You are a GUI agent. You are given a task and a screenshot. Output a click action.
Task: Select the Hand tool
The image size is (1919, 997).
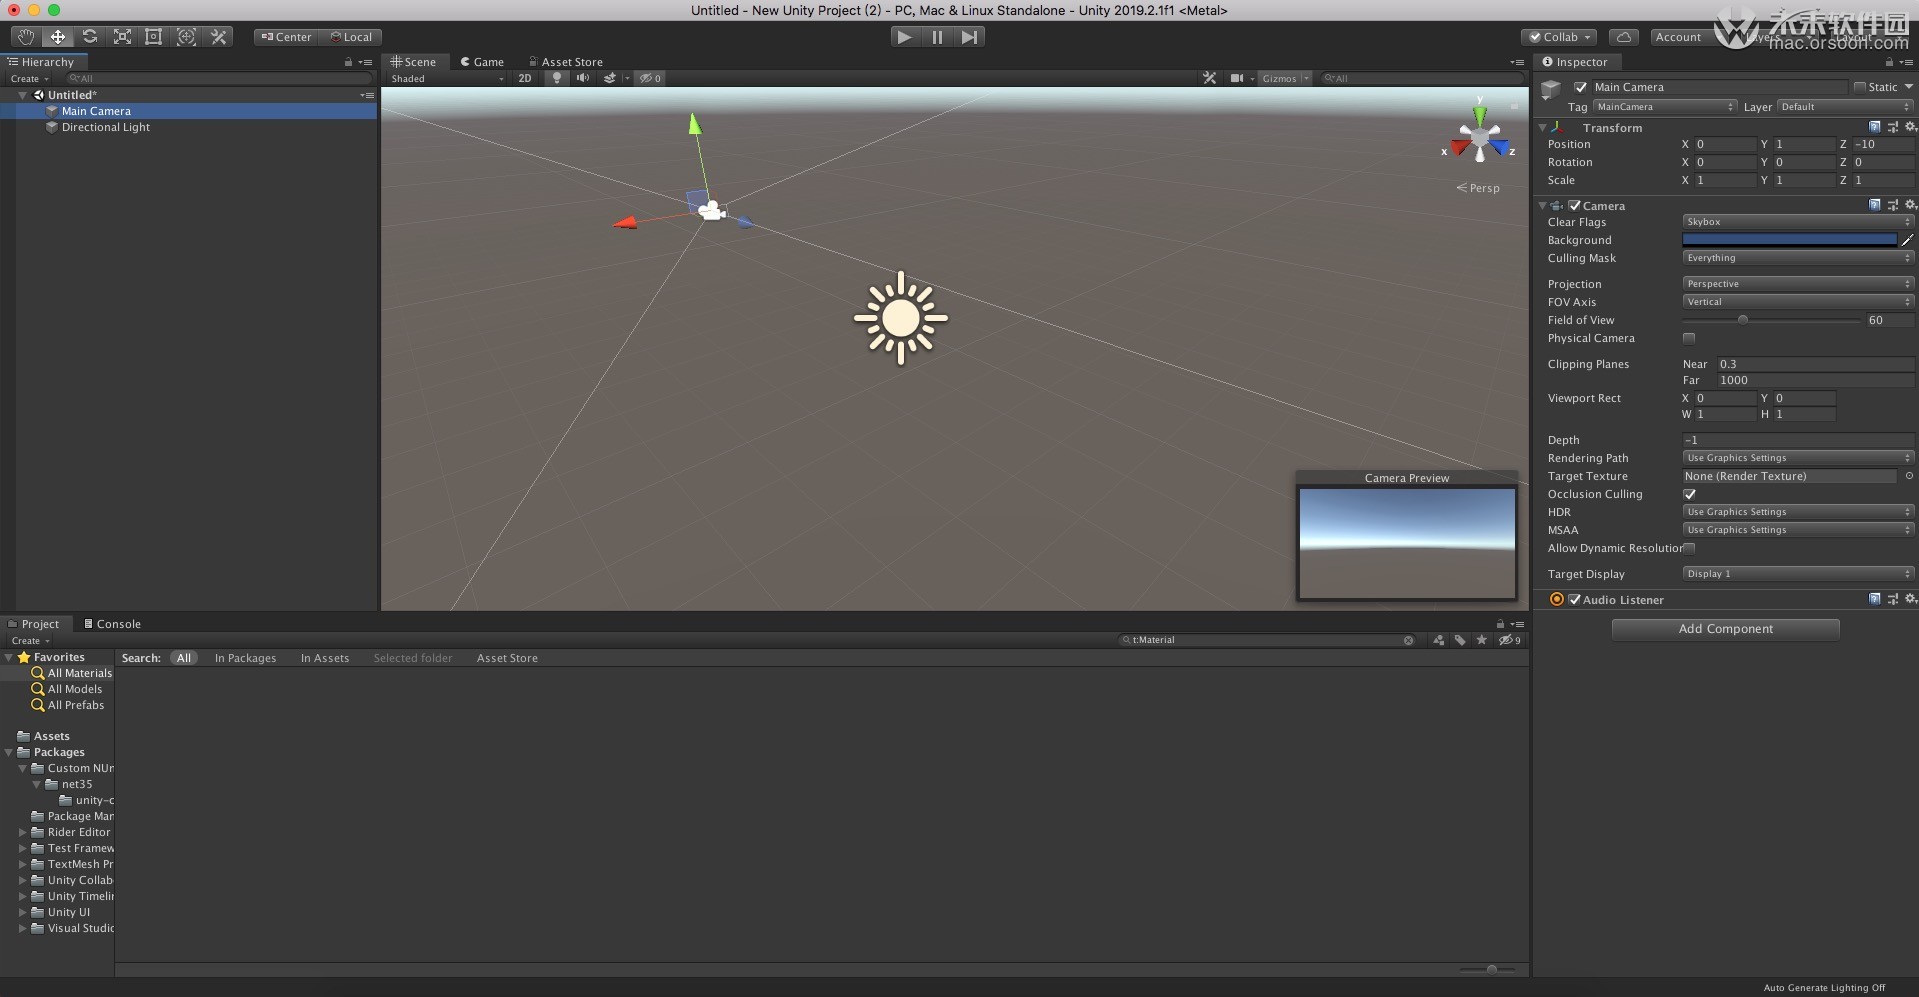coord(26,36)
